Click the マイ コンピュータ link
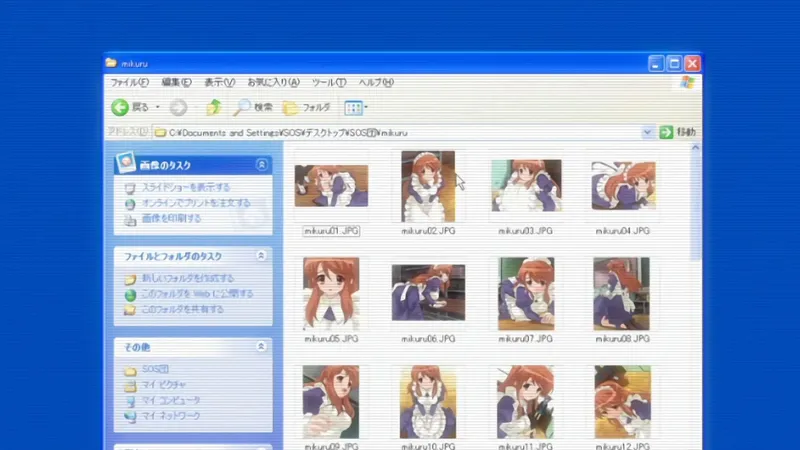Image resolution: width=800 pixels, height=450 pixels. [x=170, y=400]
